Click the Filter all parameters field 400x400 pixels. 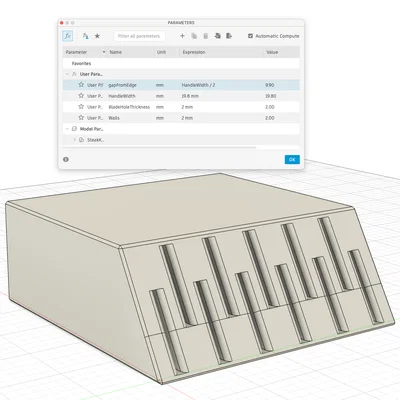[139, 36]
